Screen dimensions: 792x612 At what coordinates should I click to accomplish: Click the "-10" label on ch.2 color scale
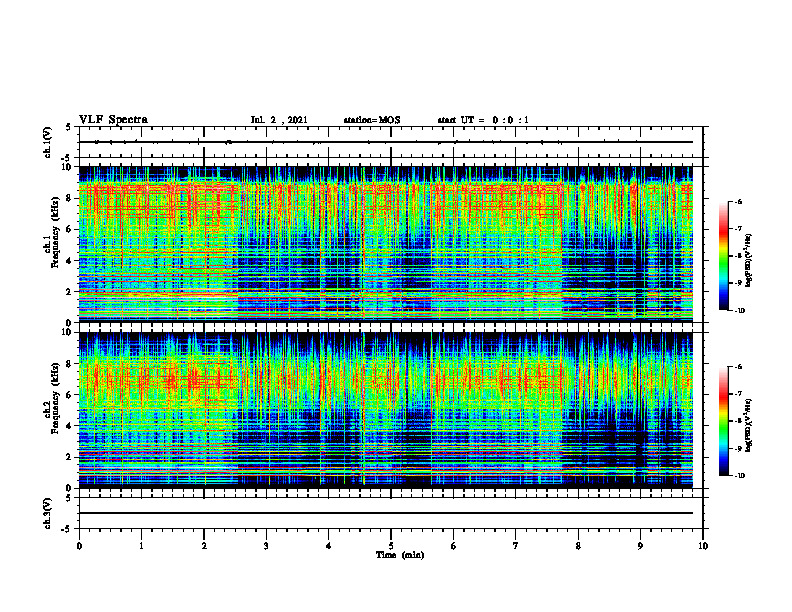click(739, 476)
